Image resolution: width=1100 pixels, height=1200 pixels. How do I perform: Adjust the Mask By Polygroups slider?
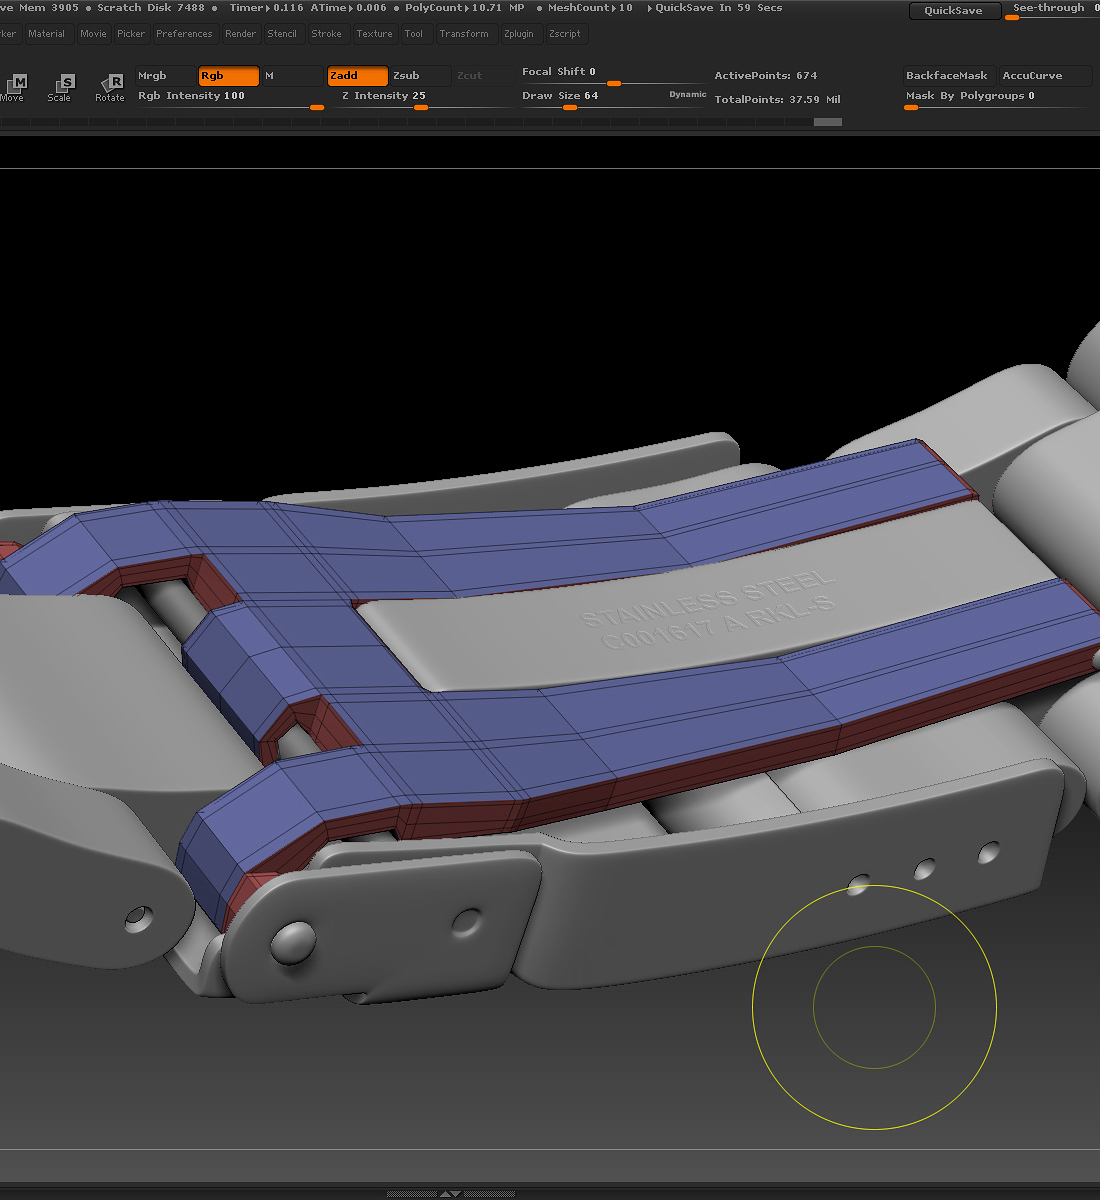tap(997, 98)
